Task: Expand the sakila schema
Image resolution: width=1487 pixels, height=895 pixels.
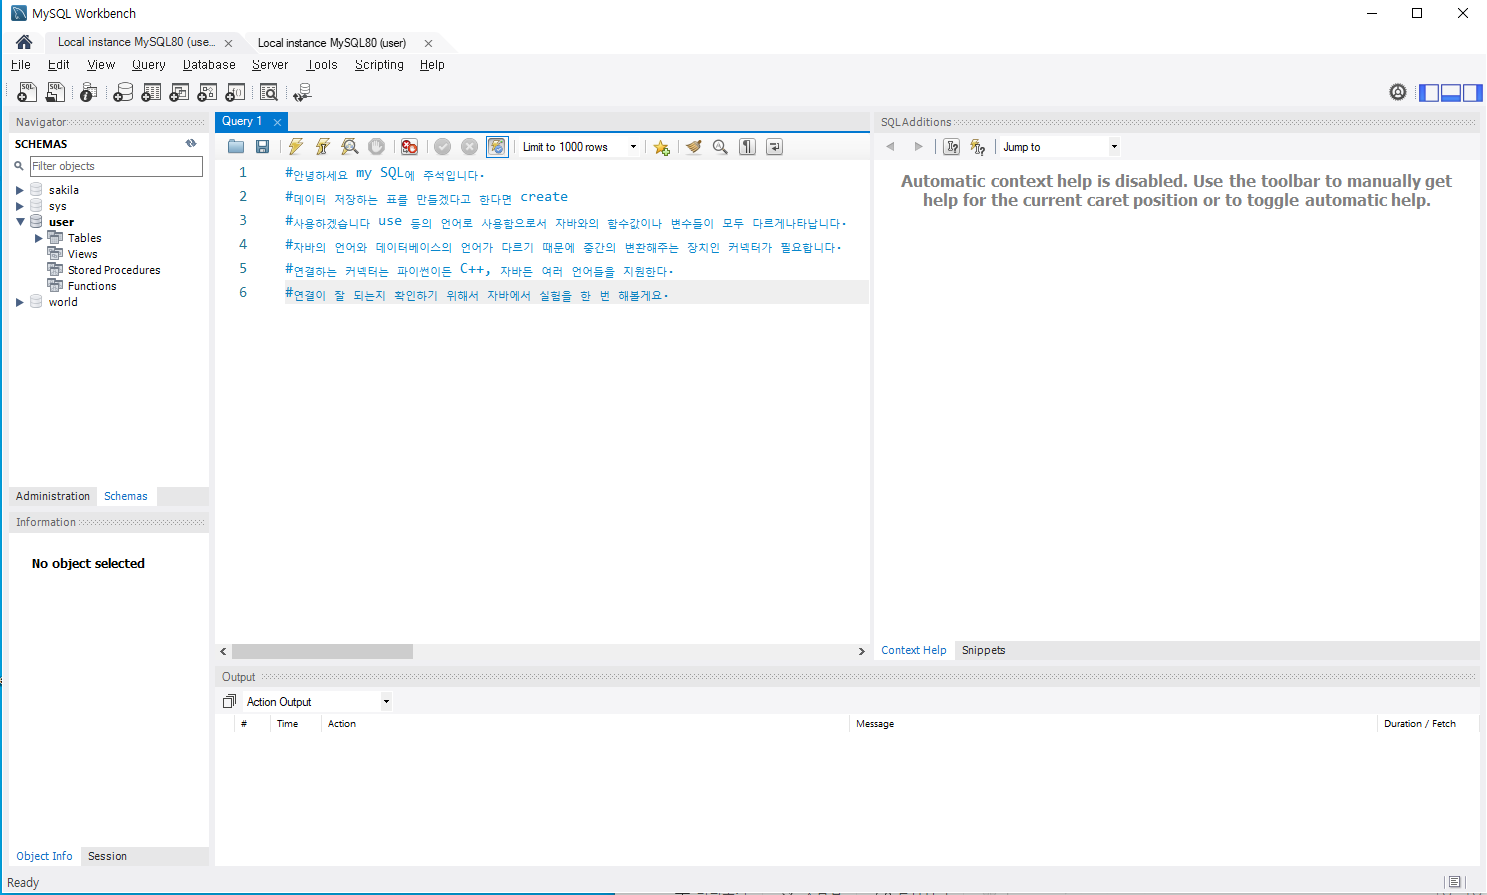Action: pyautogui.click(x=19, y=190)
